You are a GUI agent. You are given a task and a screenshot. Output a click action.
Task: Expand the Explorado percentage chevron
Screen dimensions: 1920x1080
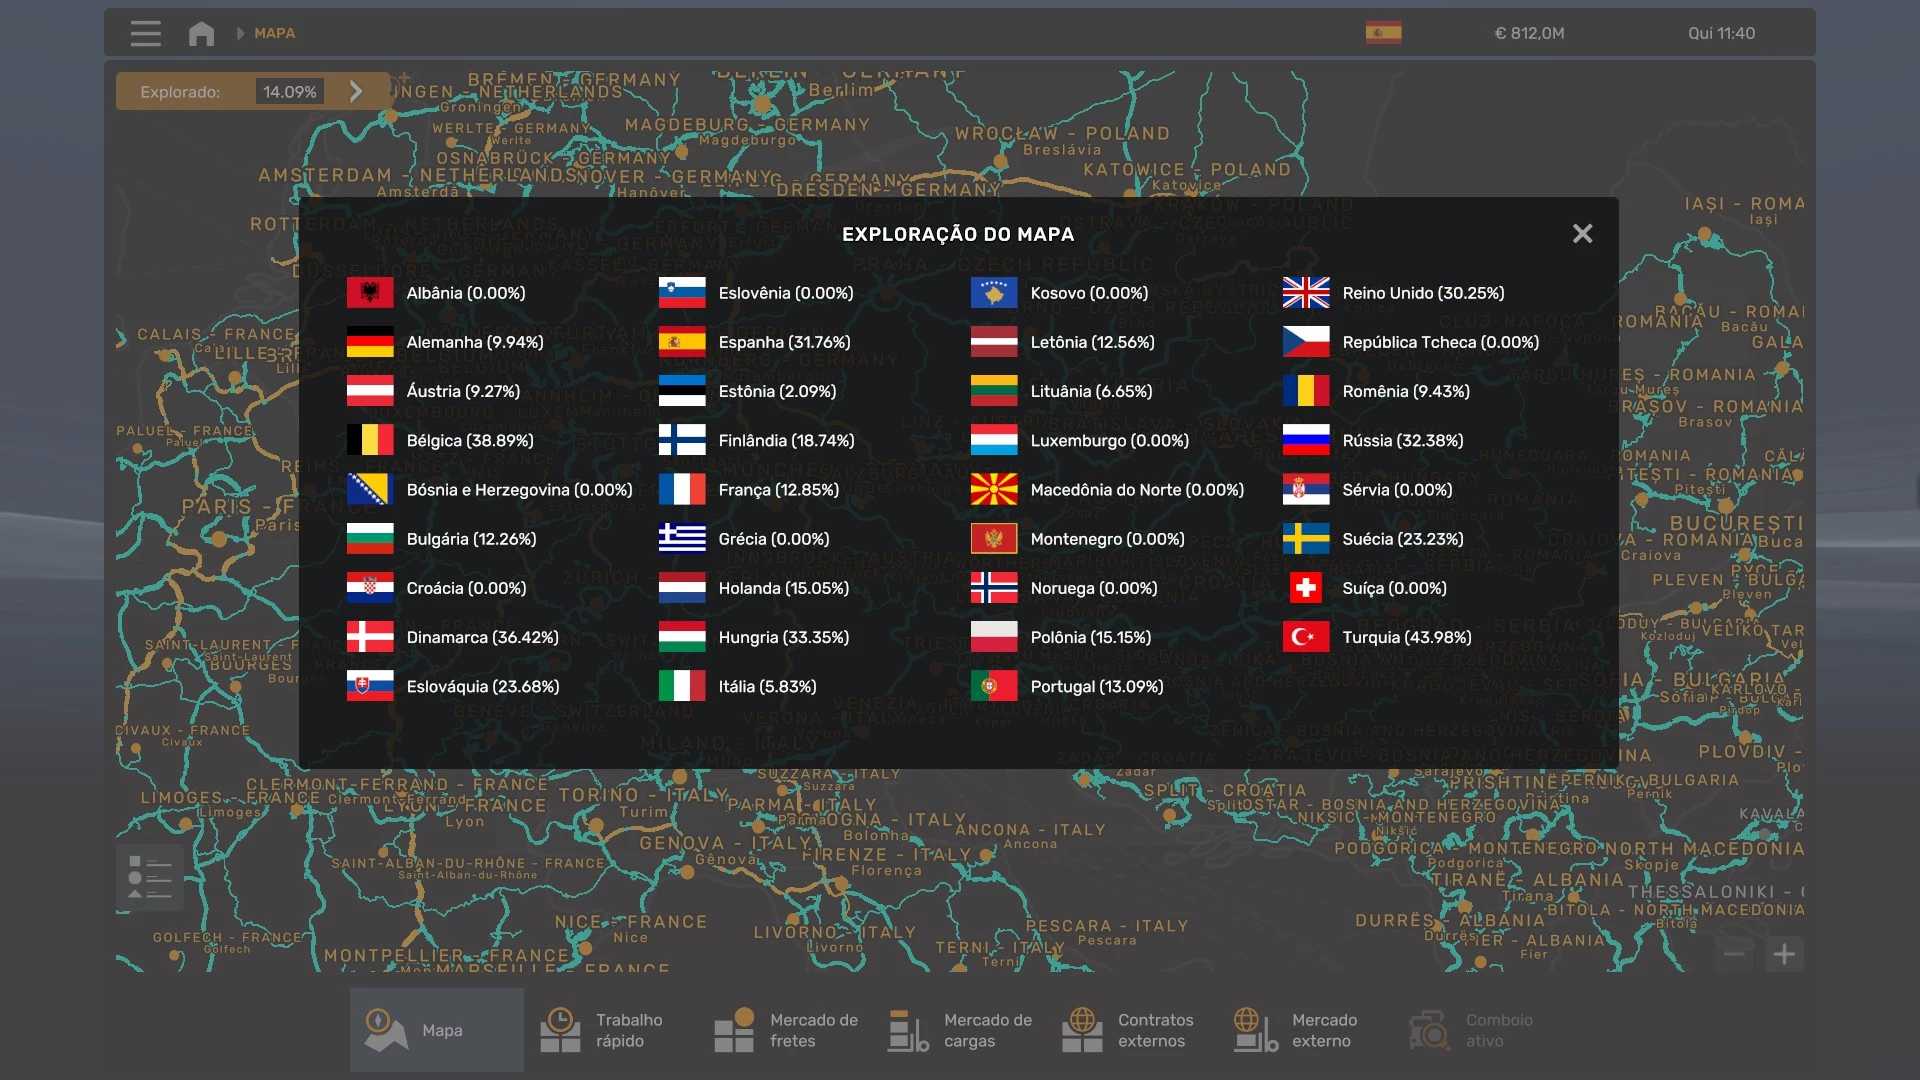356,91
